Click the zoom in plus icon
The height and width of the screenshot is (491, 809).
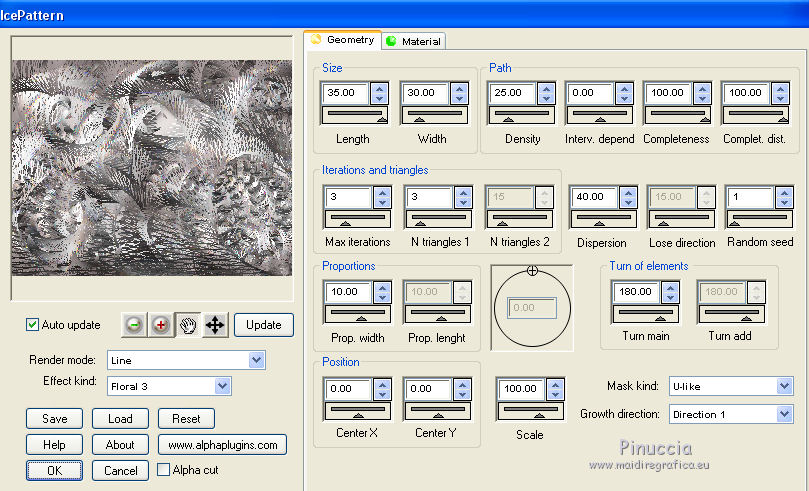point(161,325)
